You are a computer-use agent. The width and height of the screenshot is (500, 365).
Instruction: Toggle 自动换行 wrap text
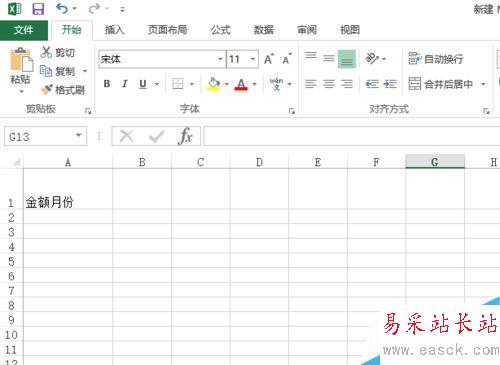click(x=435, y=59)
